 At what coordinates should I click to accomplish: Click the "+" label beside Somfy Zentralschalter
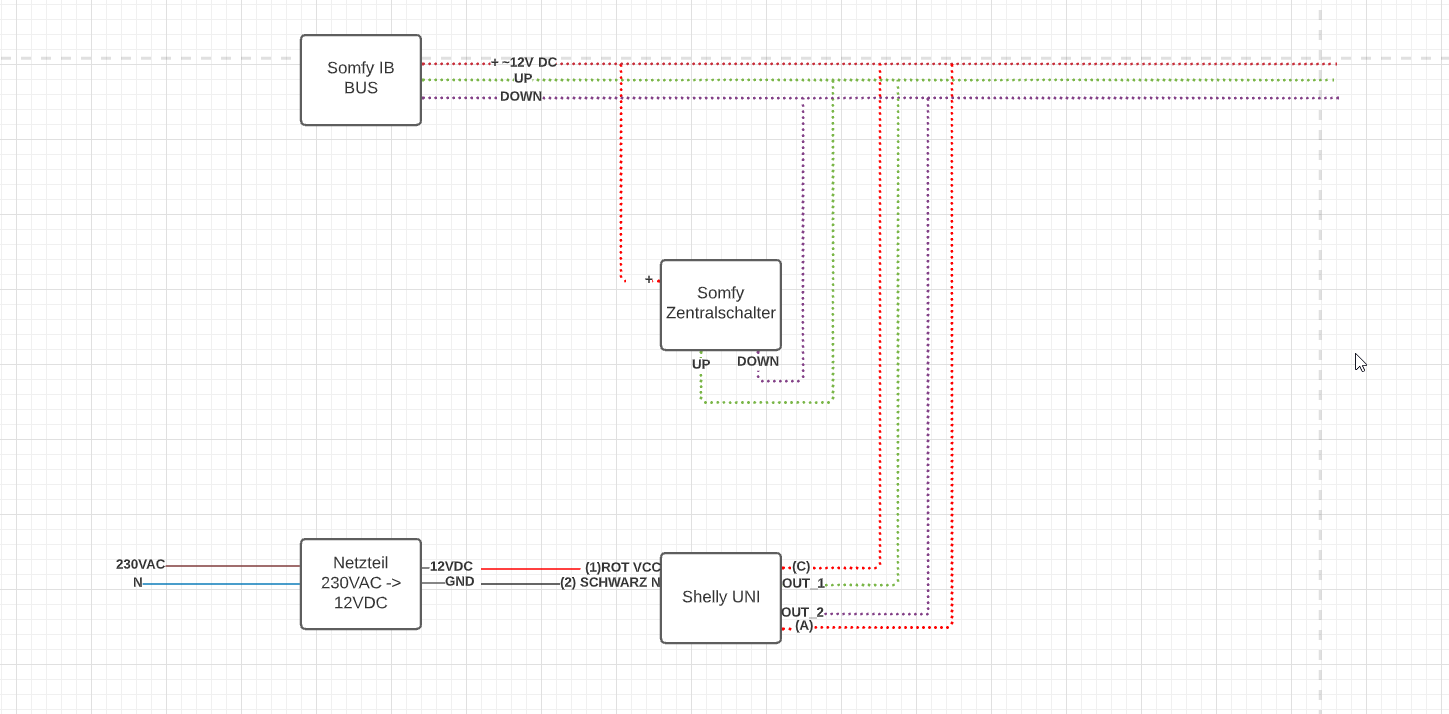649,279
